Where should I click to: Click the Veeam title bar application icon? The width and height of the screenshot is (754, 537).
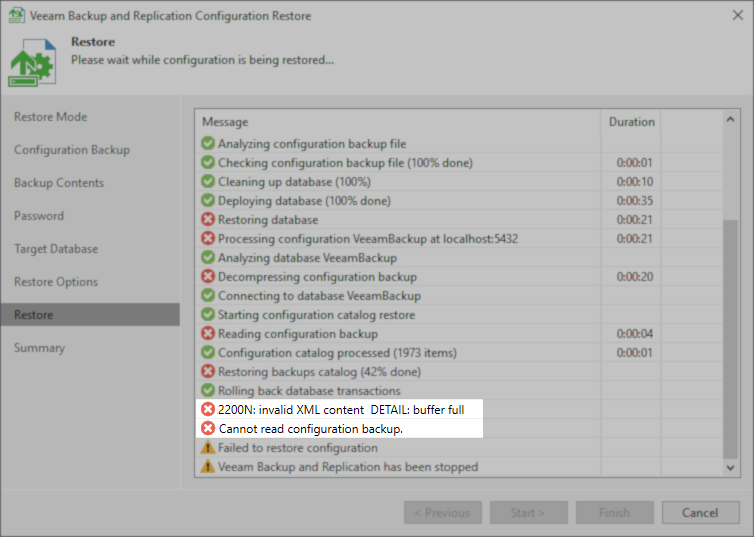tap(16, 15)
